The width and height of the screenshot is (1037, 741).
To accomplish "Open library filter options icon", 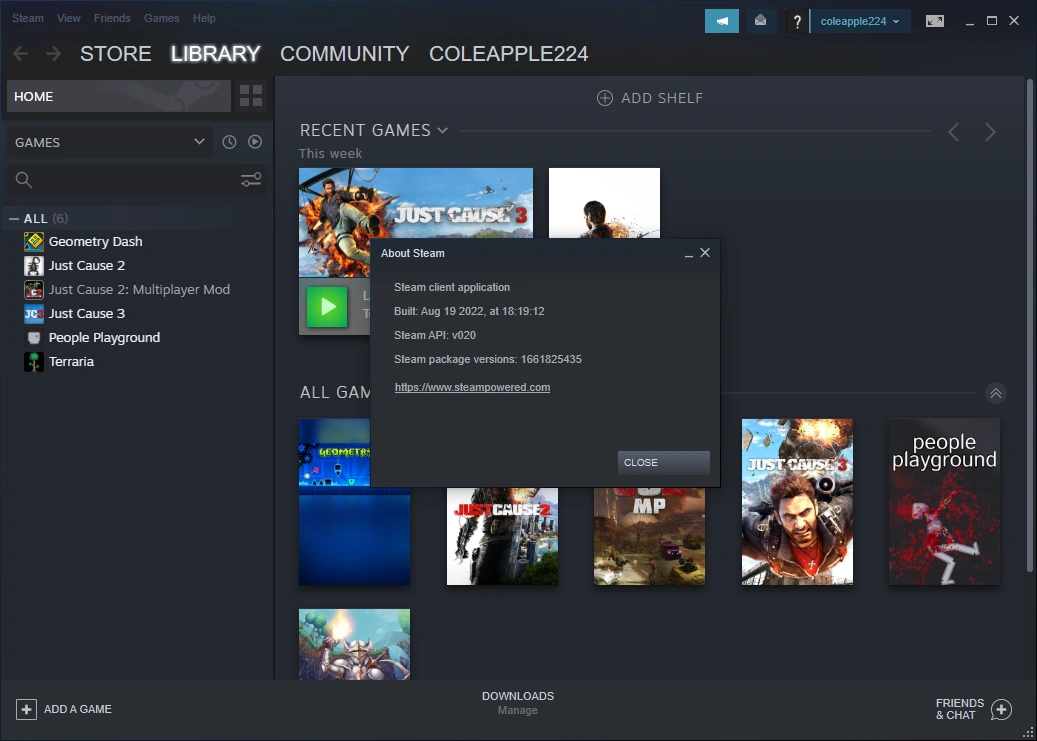I will pos(250,179).
